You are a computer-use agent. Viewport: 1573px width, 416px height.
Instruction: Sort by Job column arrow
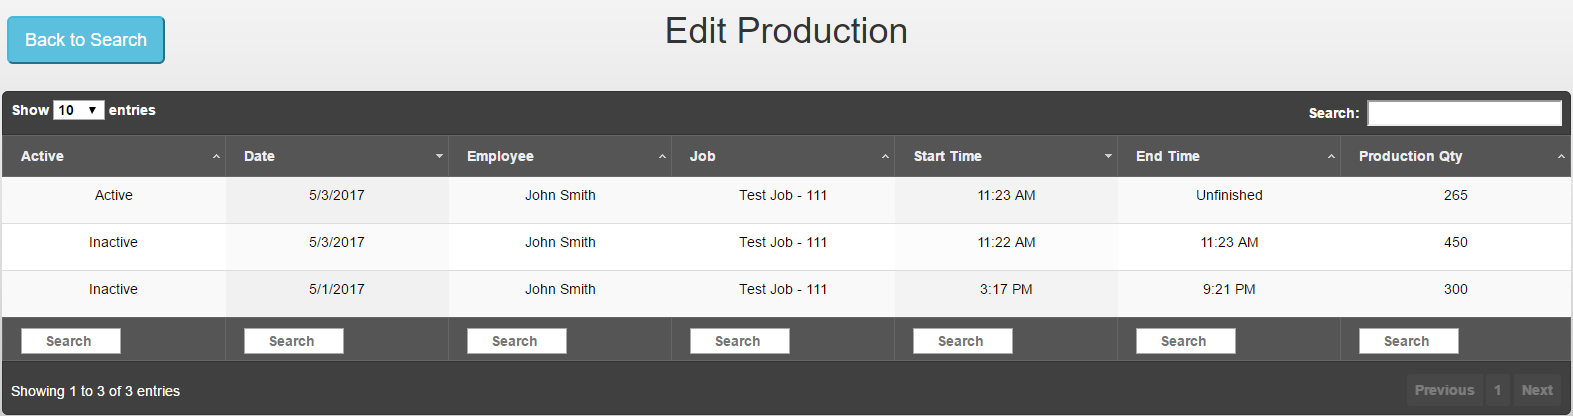coord(885,157)
